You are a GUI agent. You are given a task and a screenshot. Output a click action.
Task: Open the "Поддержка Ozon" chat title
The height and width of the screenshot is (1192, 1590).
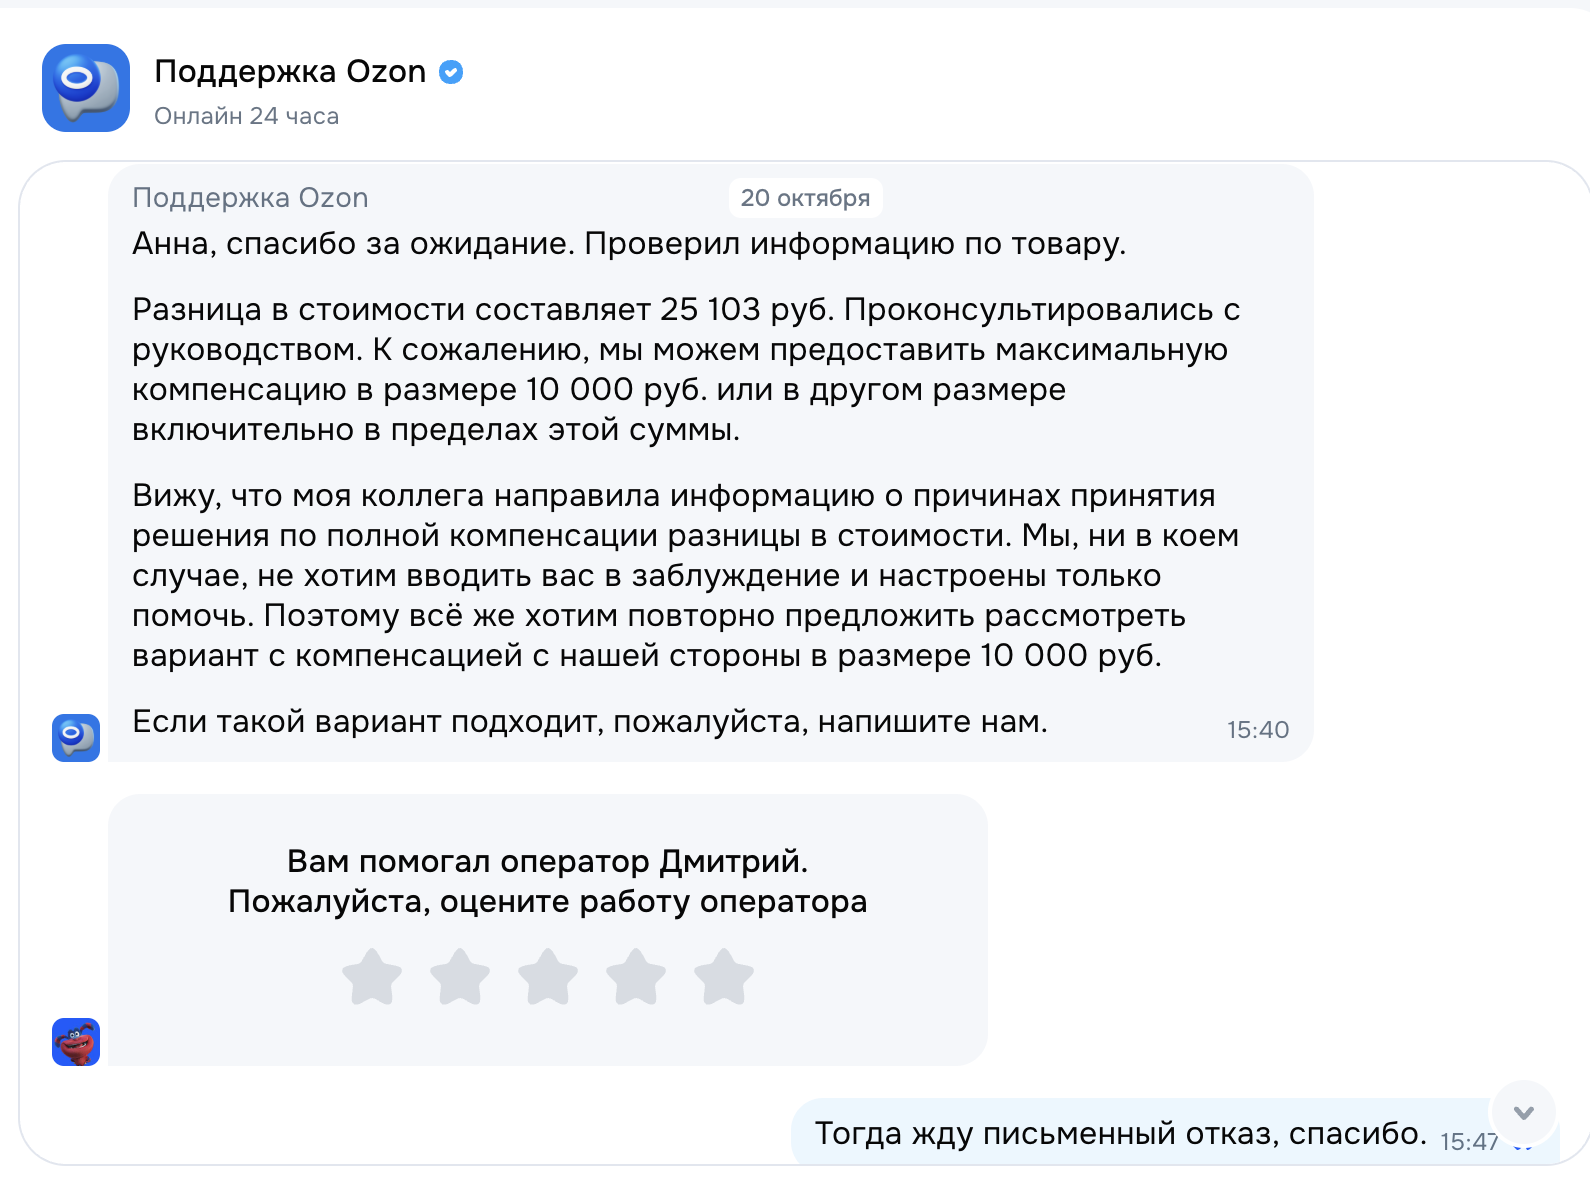click(x=290, y=72)
